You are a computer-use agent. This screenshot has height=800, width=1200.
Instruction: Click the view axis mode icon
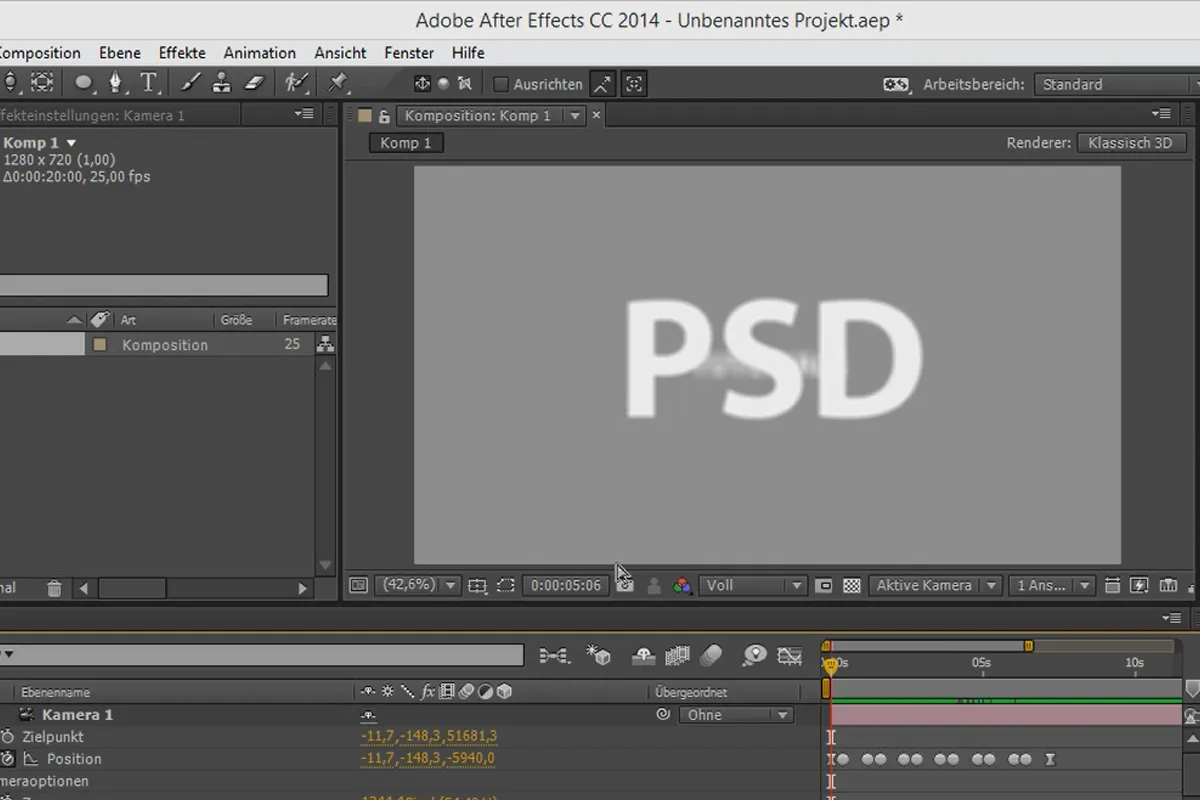(x=464, y=84)
